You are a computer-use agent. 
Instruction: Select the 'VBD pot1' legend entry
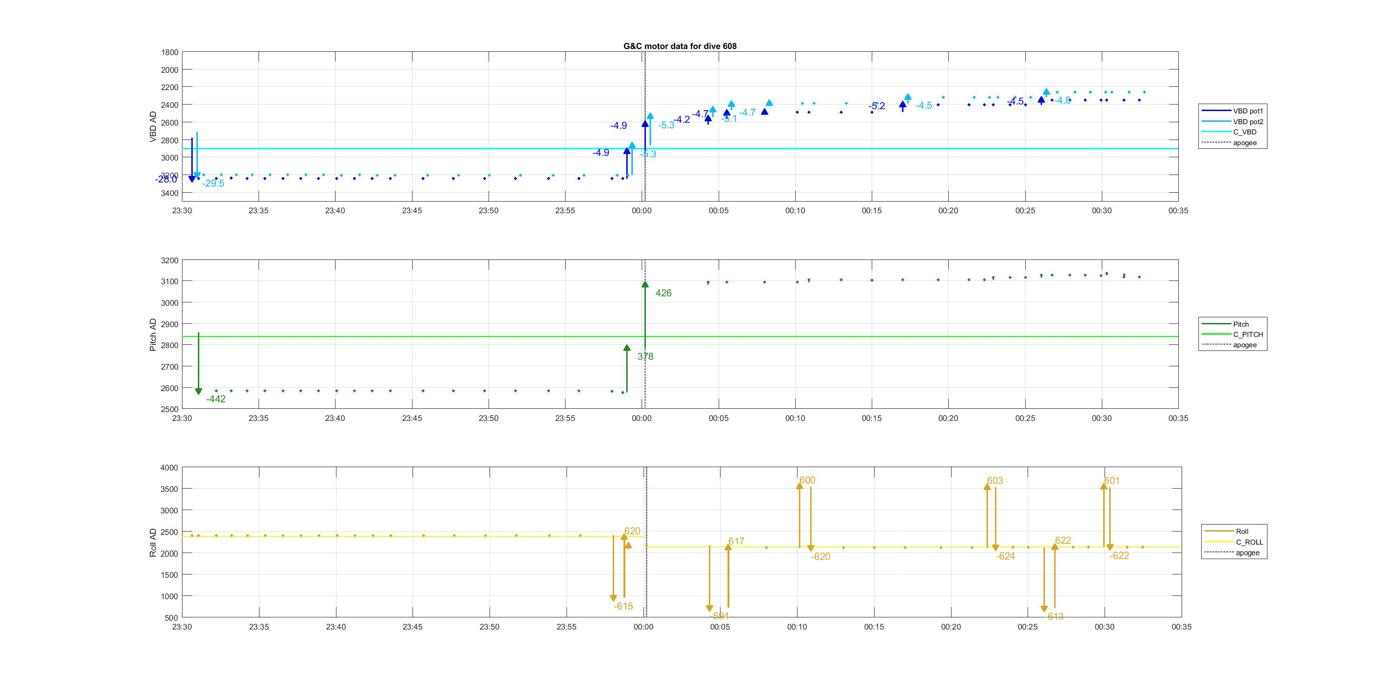[1248, 111]
